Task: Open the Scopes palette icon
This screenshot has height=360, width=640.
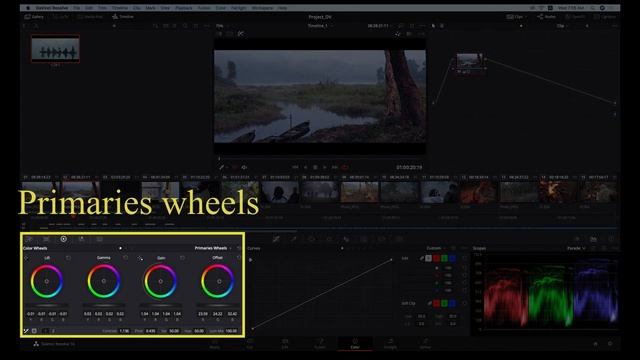Action: (594, 239)
